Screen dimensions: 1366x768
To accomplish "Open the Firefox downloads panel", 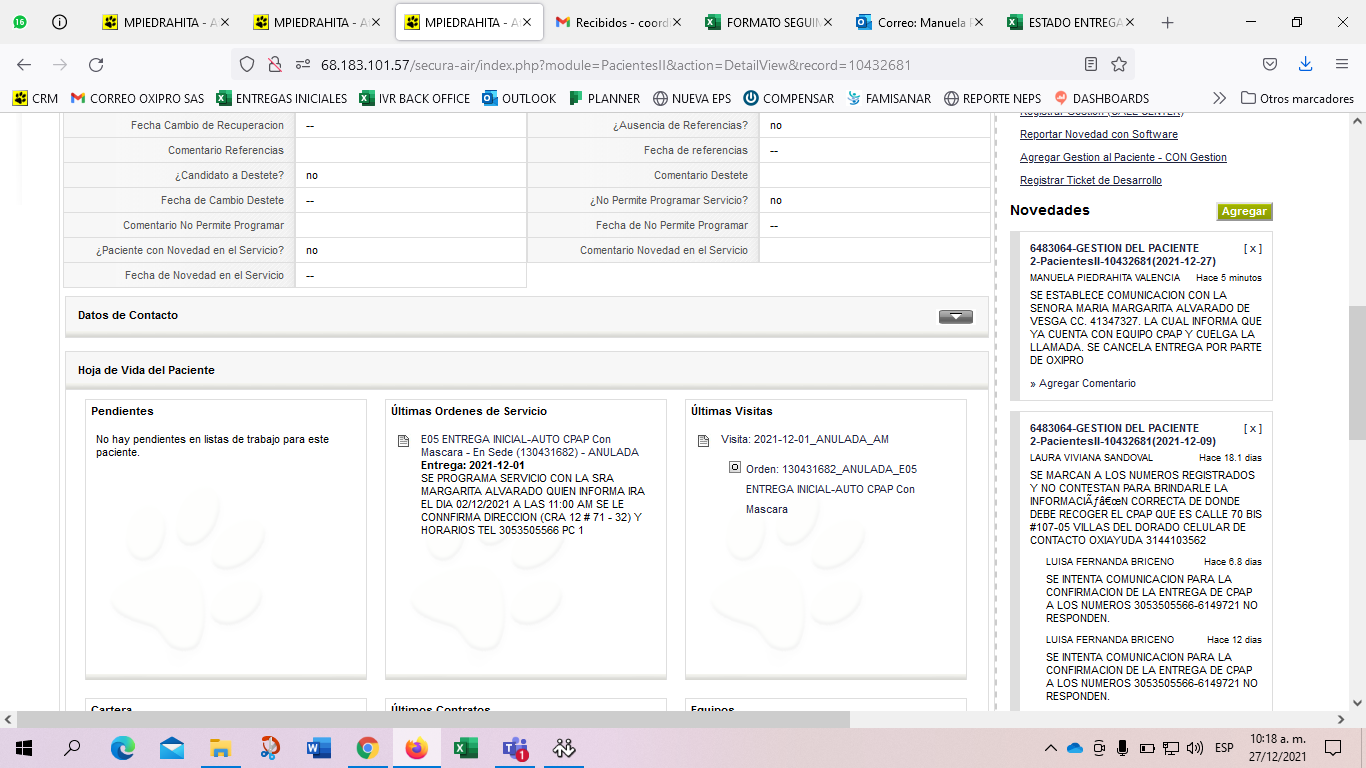I will tap(1305, 64).
